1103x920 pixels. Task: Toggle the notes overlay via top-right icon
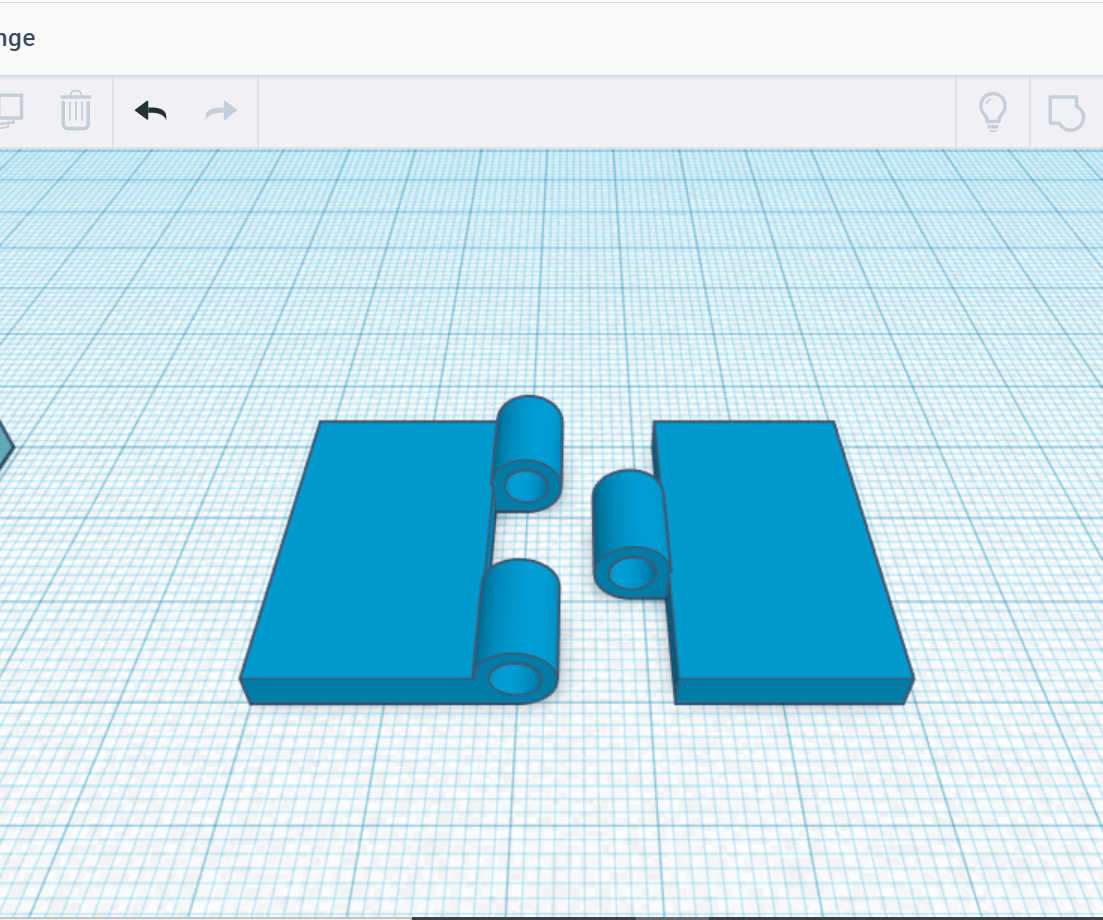(1066, 112)
